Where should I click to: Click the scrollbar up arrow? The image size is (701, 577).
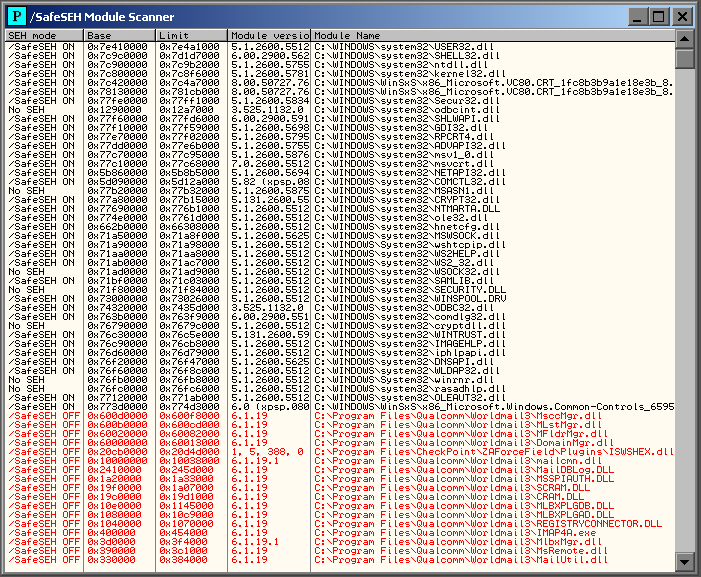(x=684, y=39)
